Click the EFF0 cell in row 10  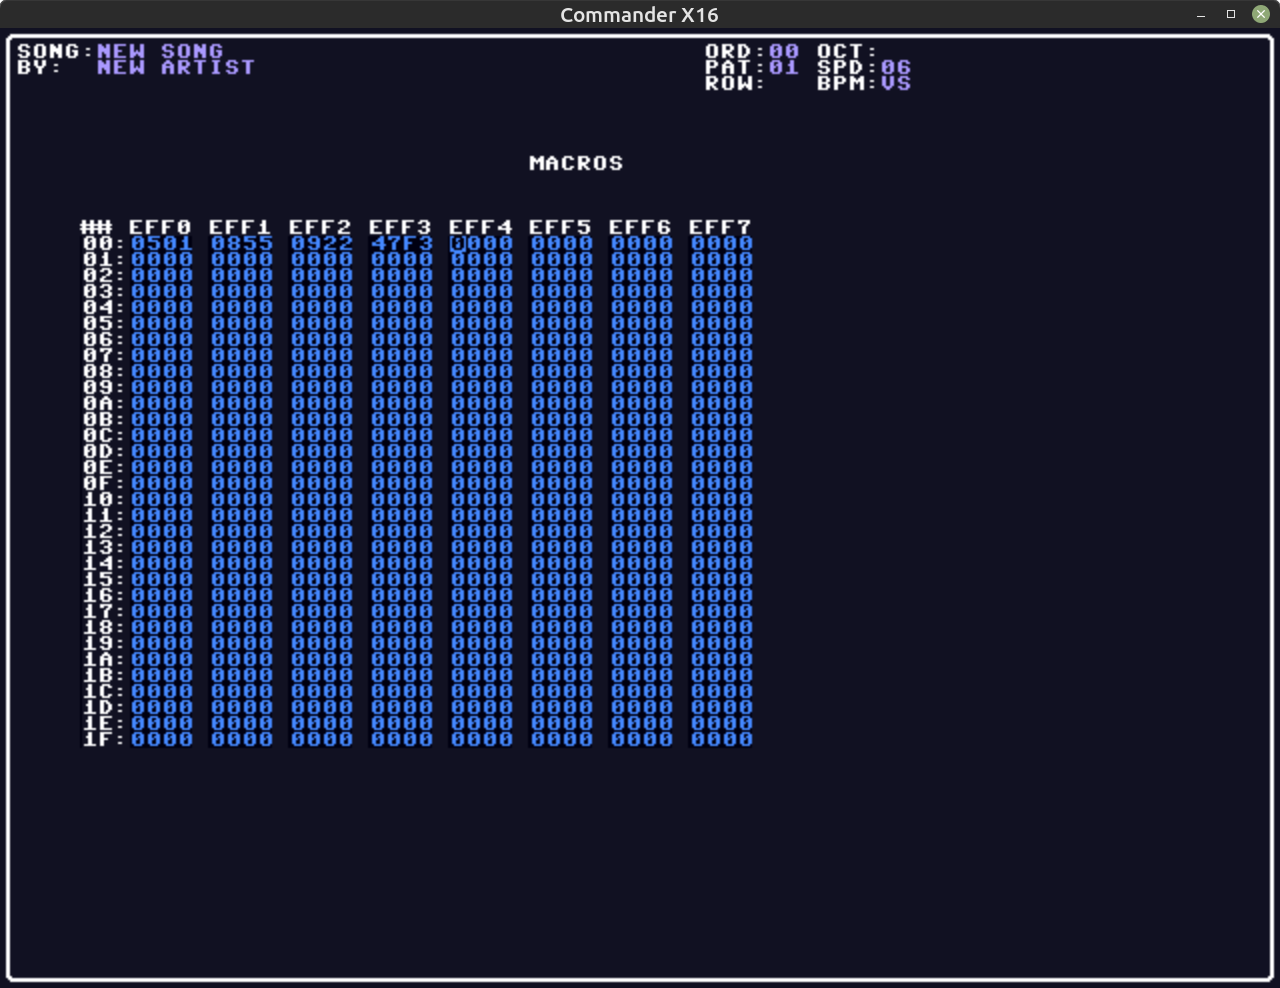pyautogui.click(x=161, y=499)
